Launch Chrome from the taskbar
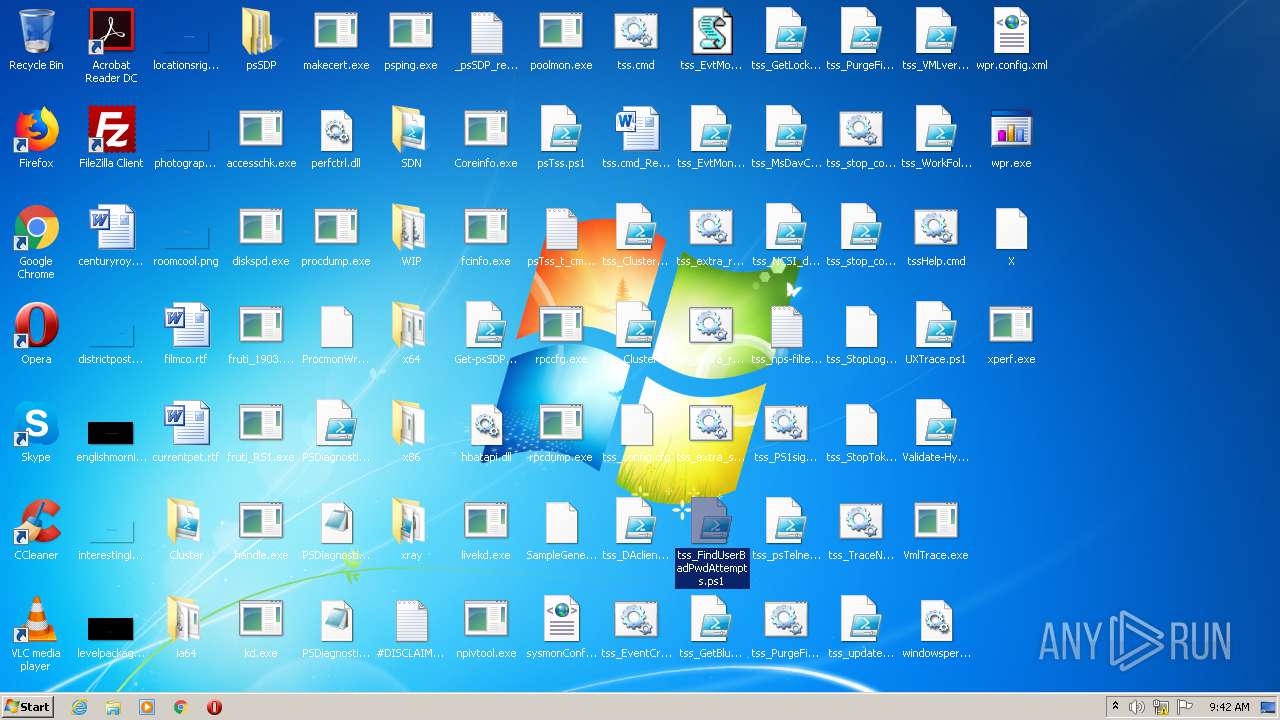 coord(181,707)
